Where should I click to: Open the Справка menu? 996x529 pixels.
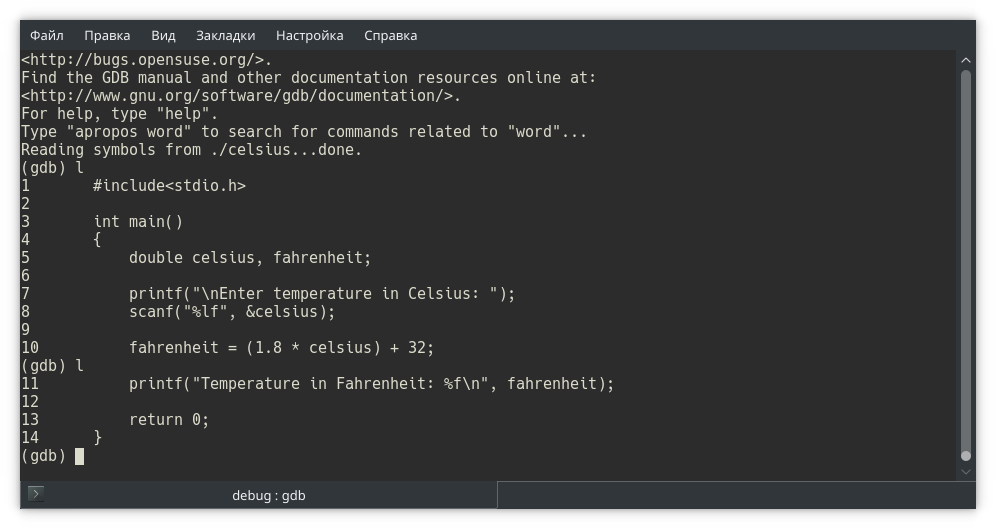click(390, 35)
